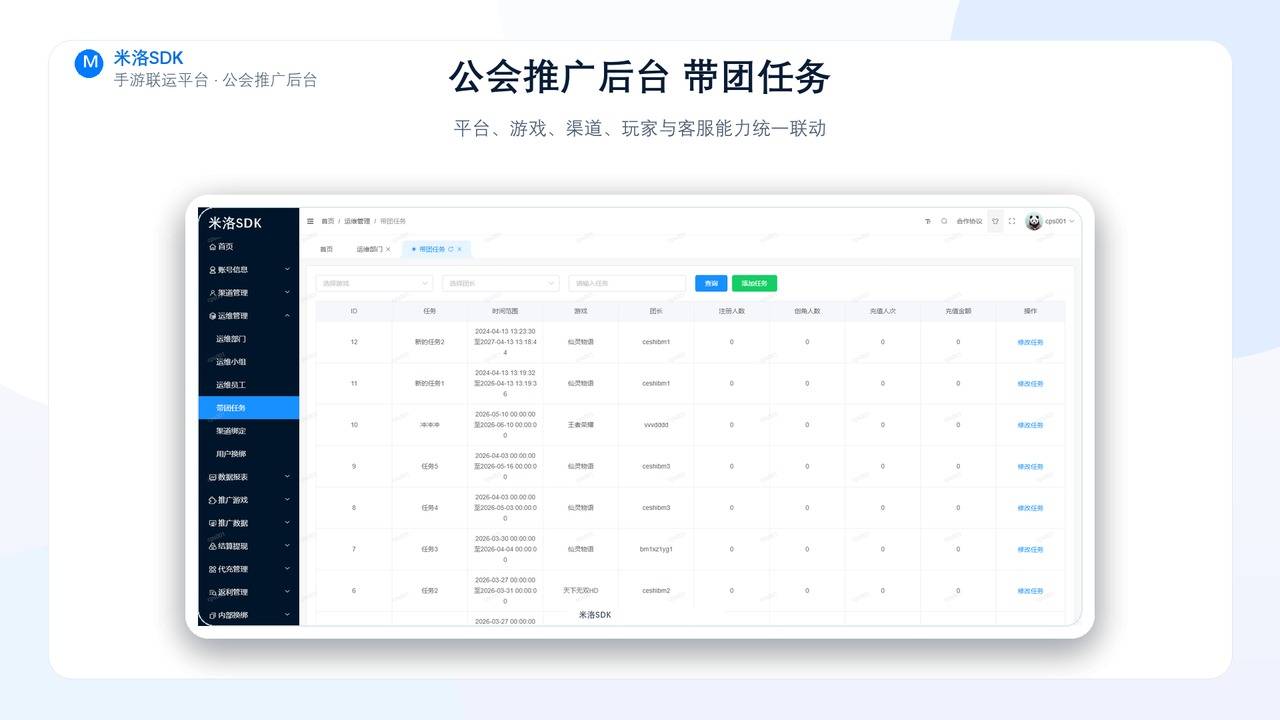
Task: Close the 运维部门 tab
Action: click(388, 249)
